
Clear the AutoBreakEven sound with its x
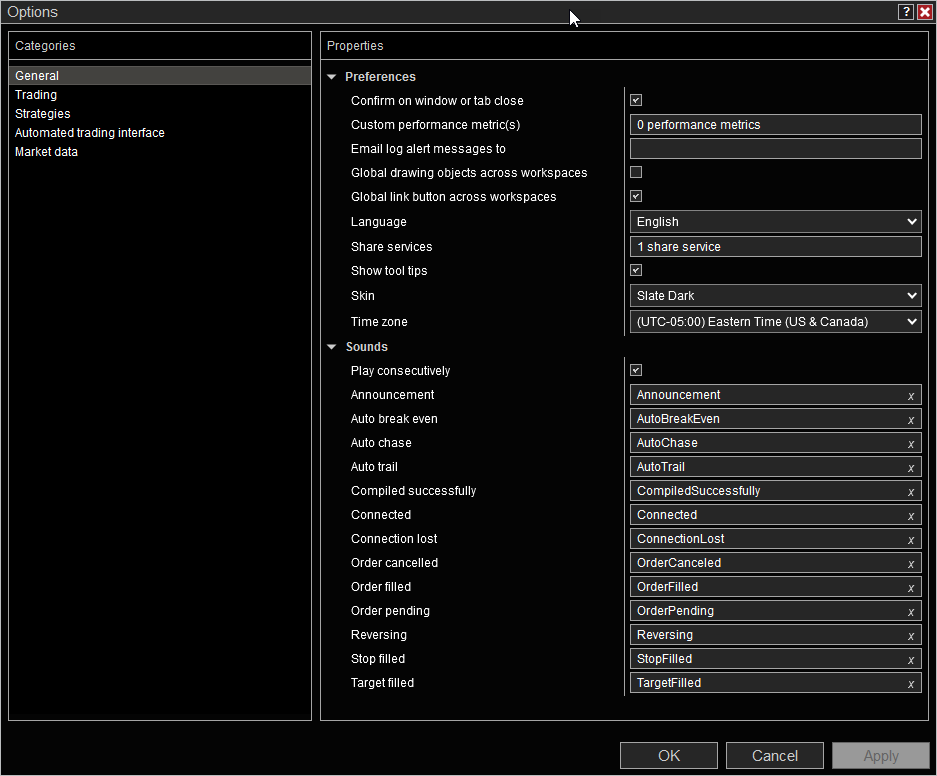point(910,420)
